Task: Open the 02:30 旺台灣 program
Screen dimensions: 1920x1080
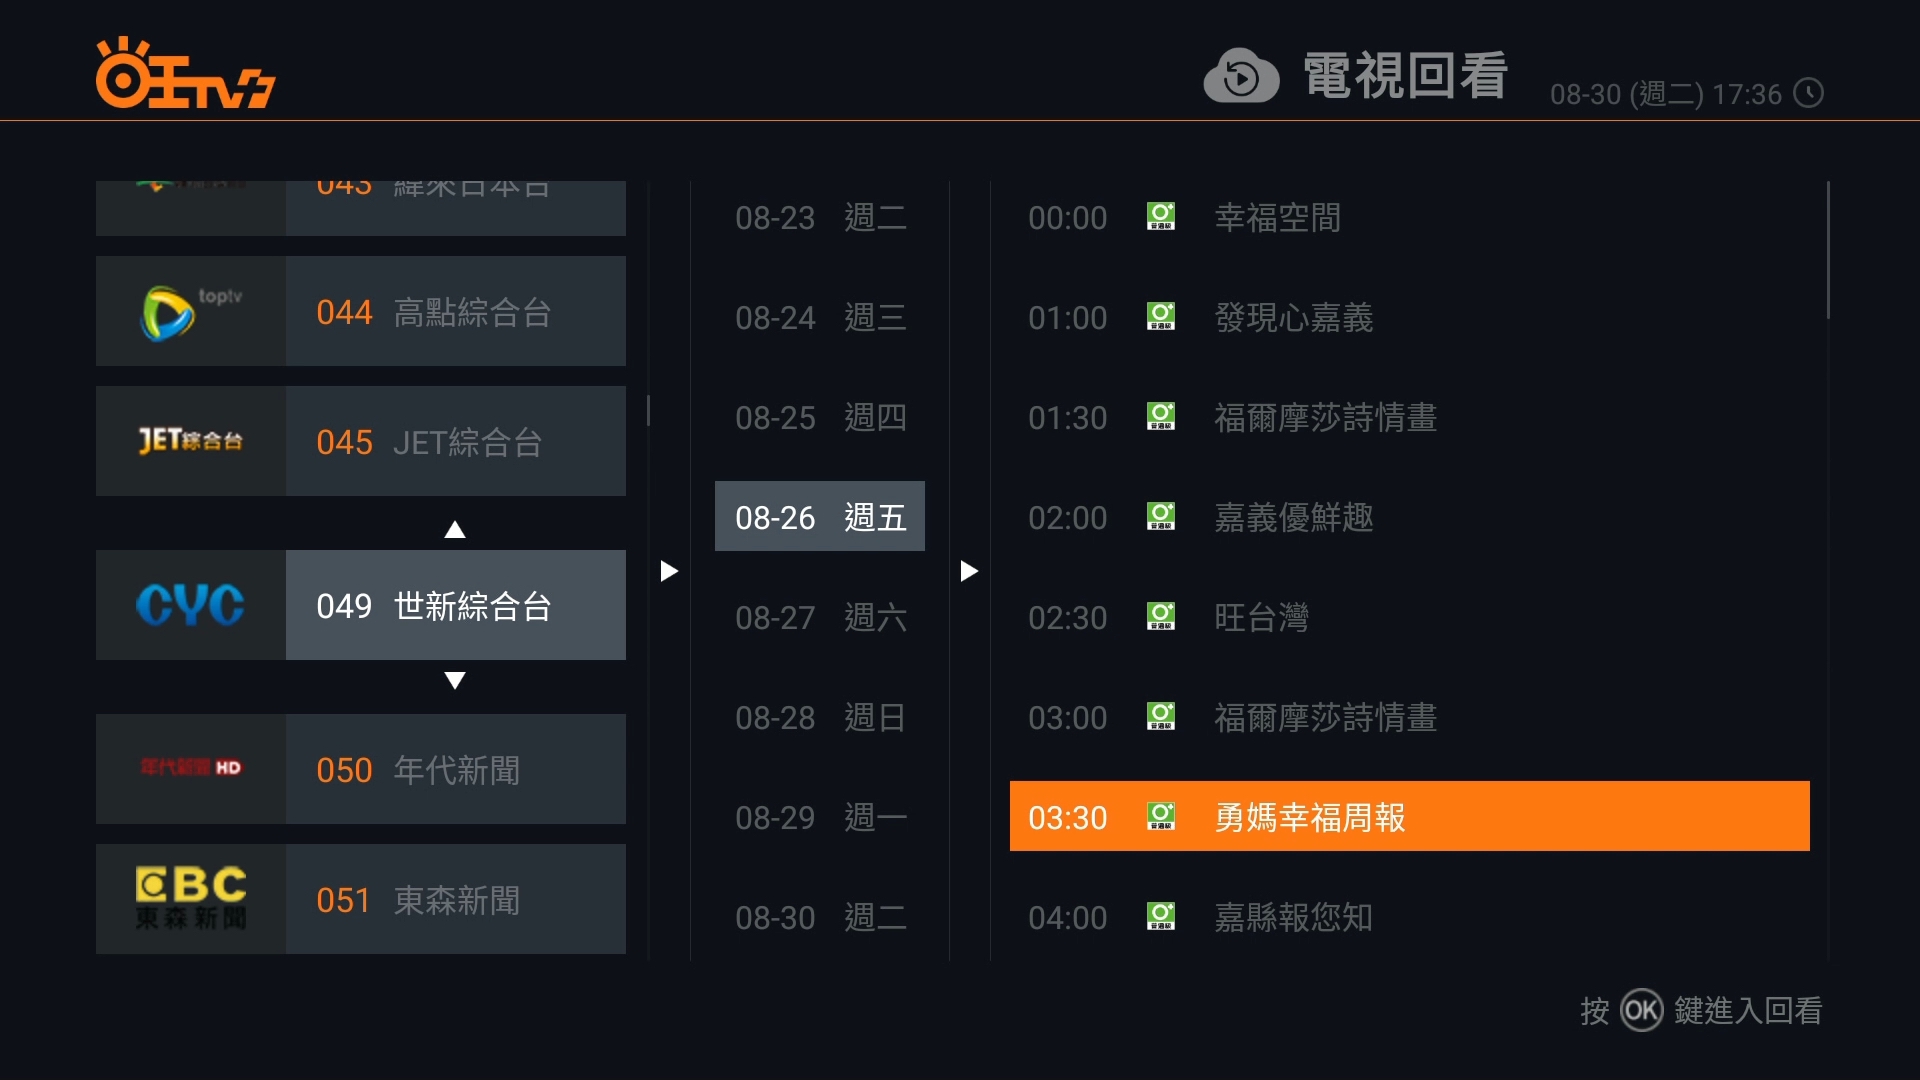Action: point(1410,617)
